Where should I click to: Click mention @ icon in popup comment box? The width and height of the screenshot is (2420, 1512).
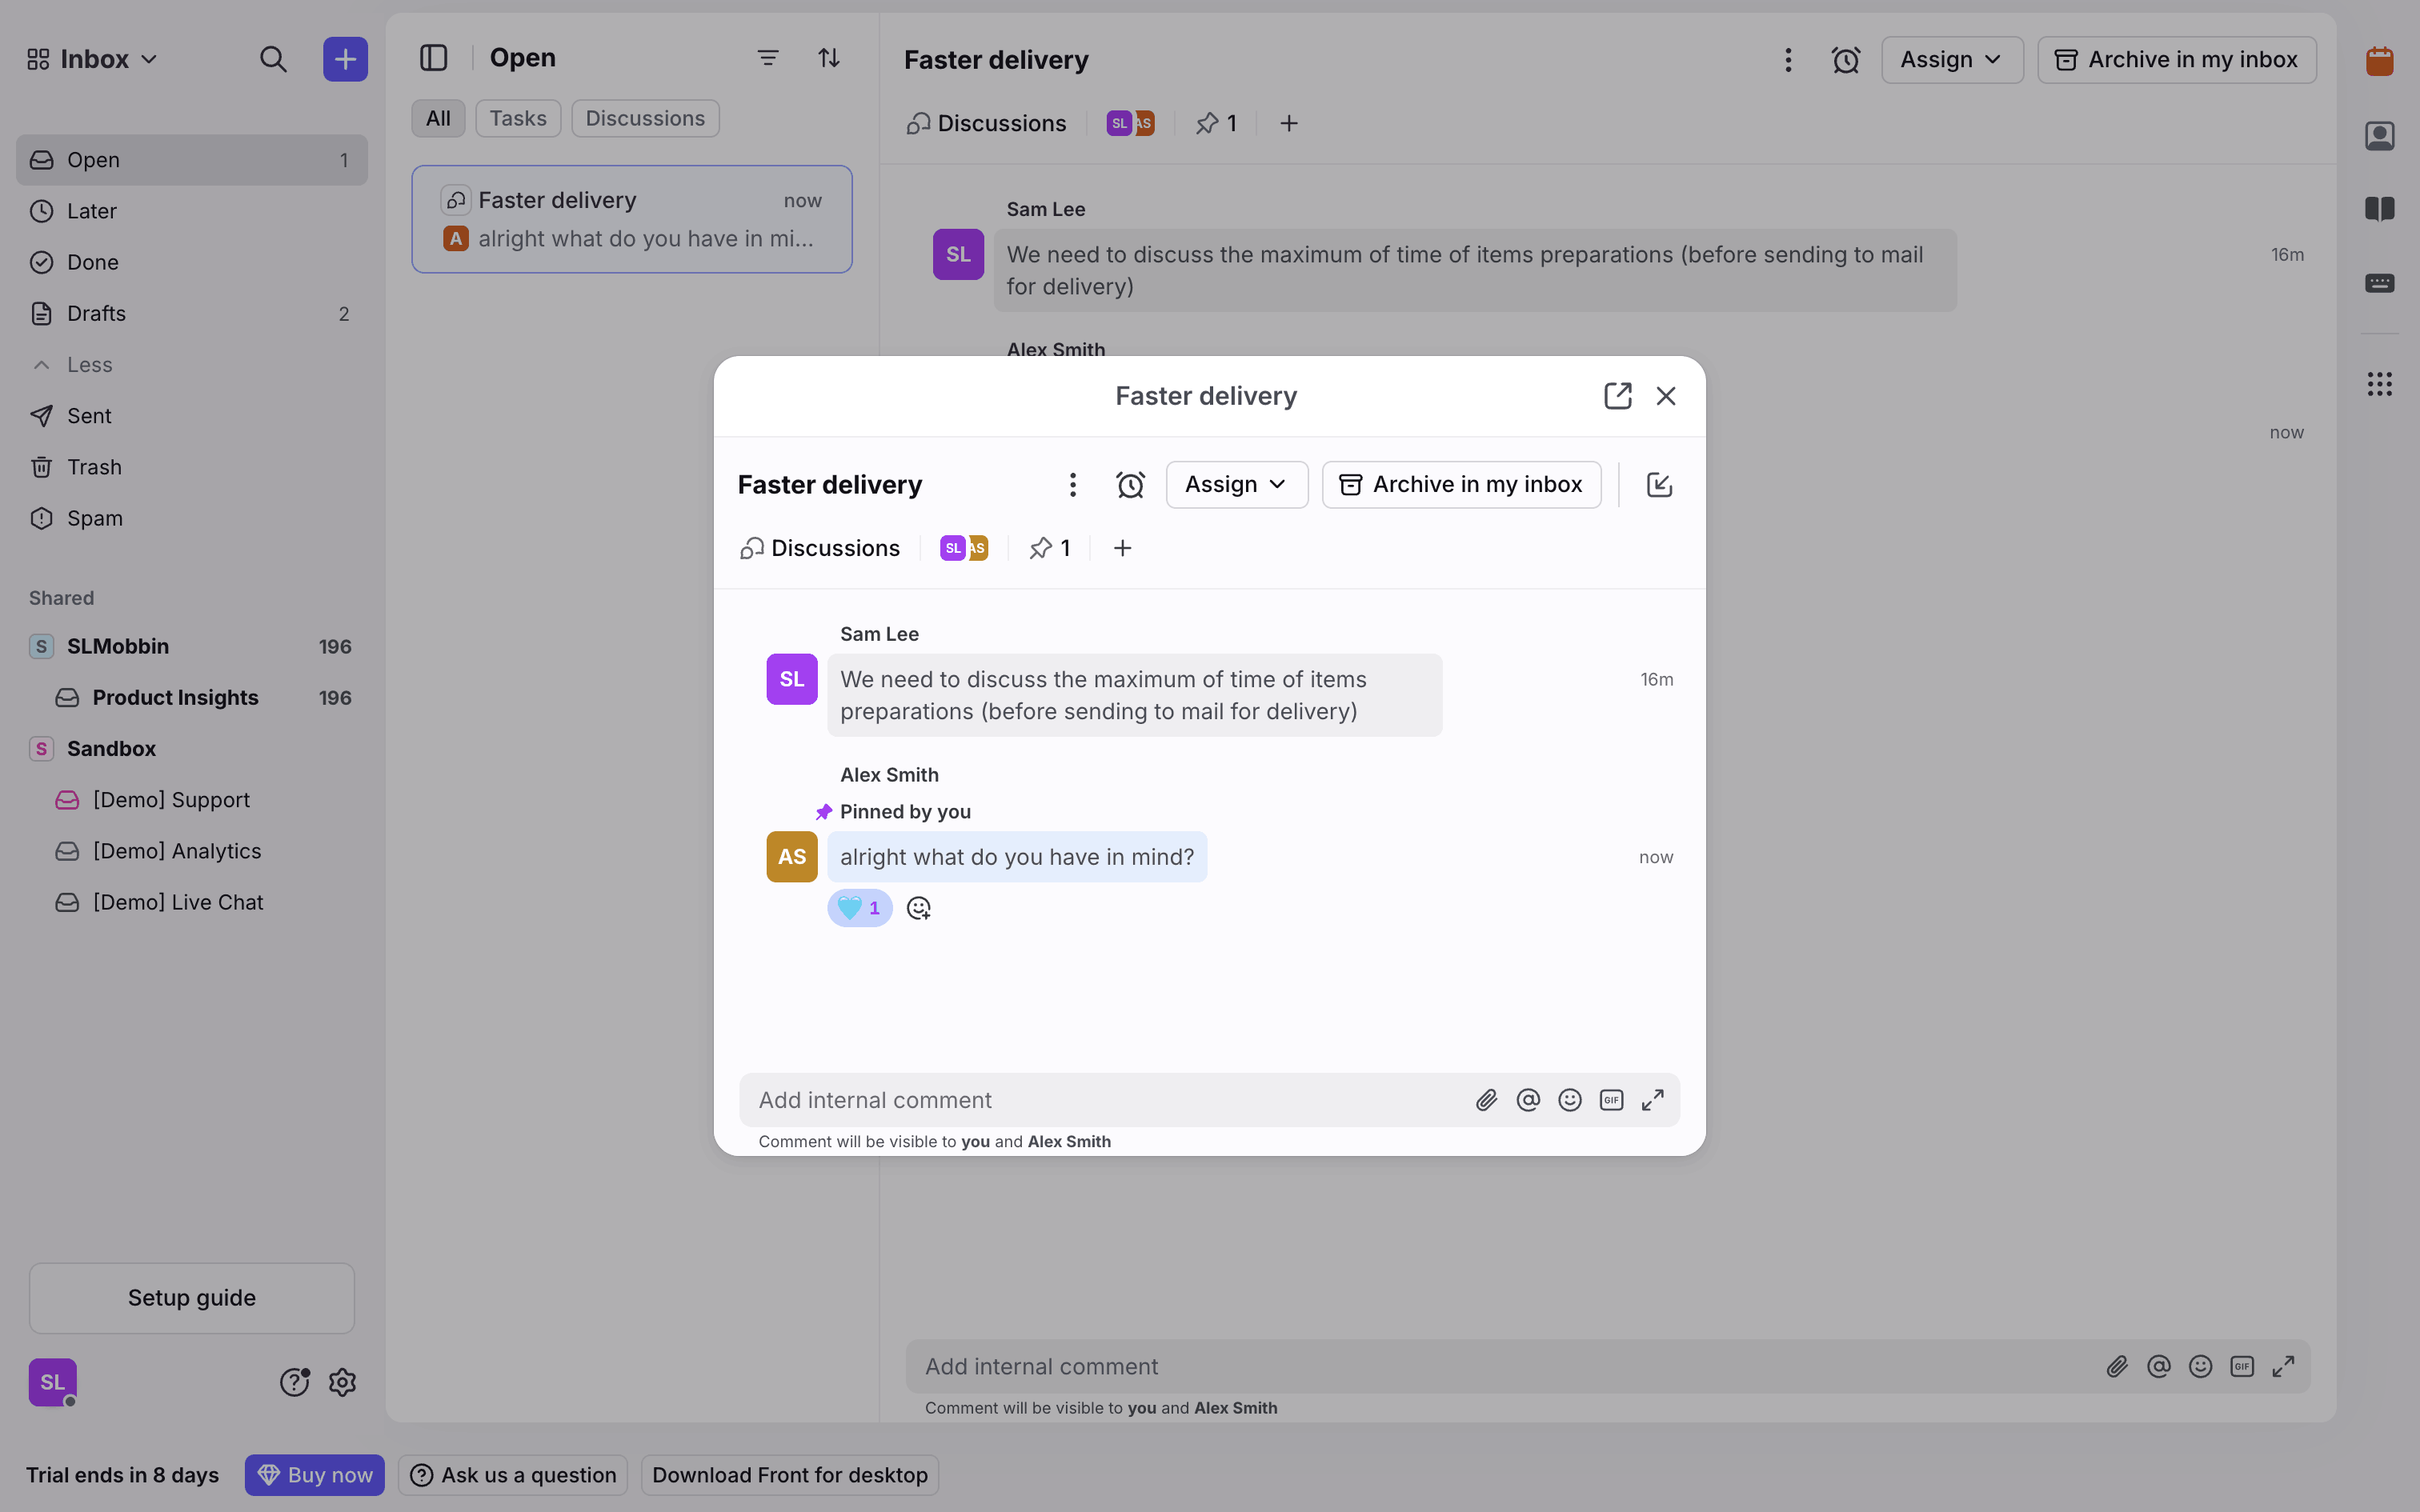coord(1528,1100)
